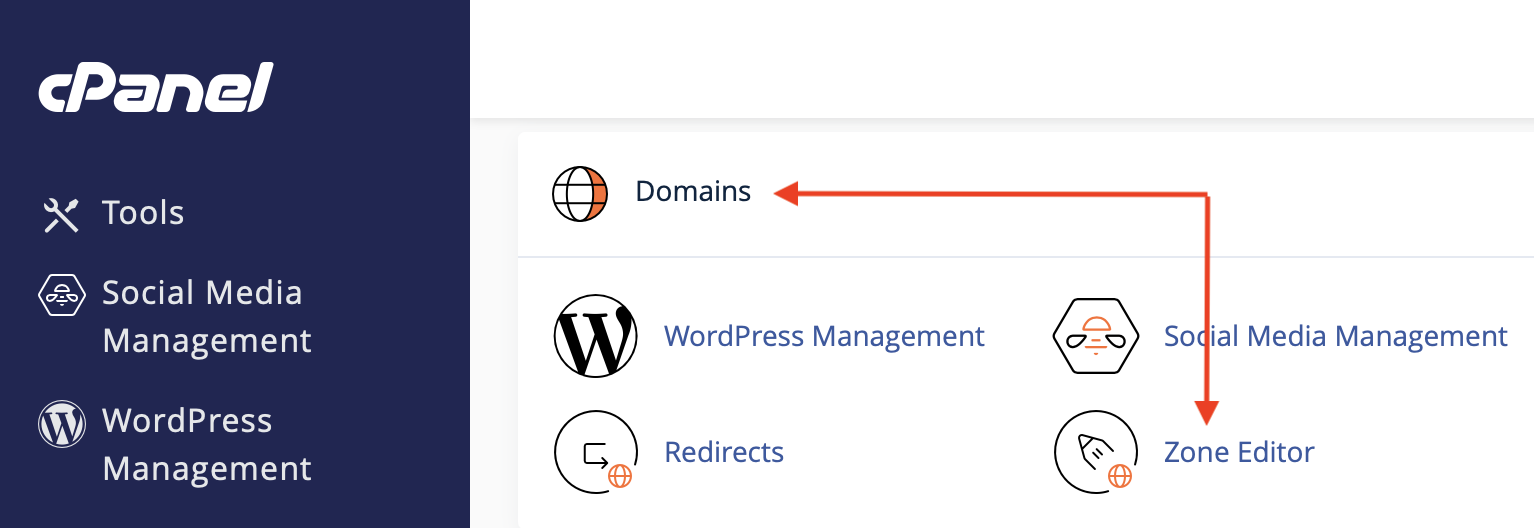
Task: Click the sidebar Social Media Management hexagon icon
Action: pos(61,293)
